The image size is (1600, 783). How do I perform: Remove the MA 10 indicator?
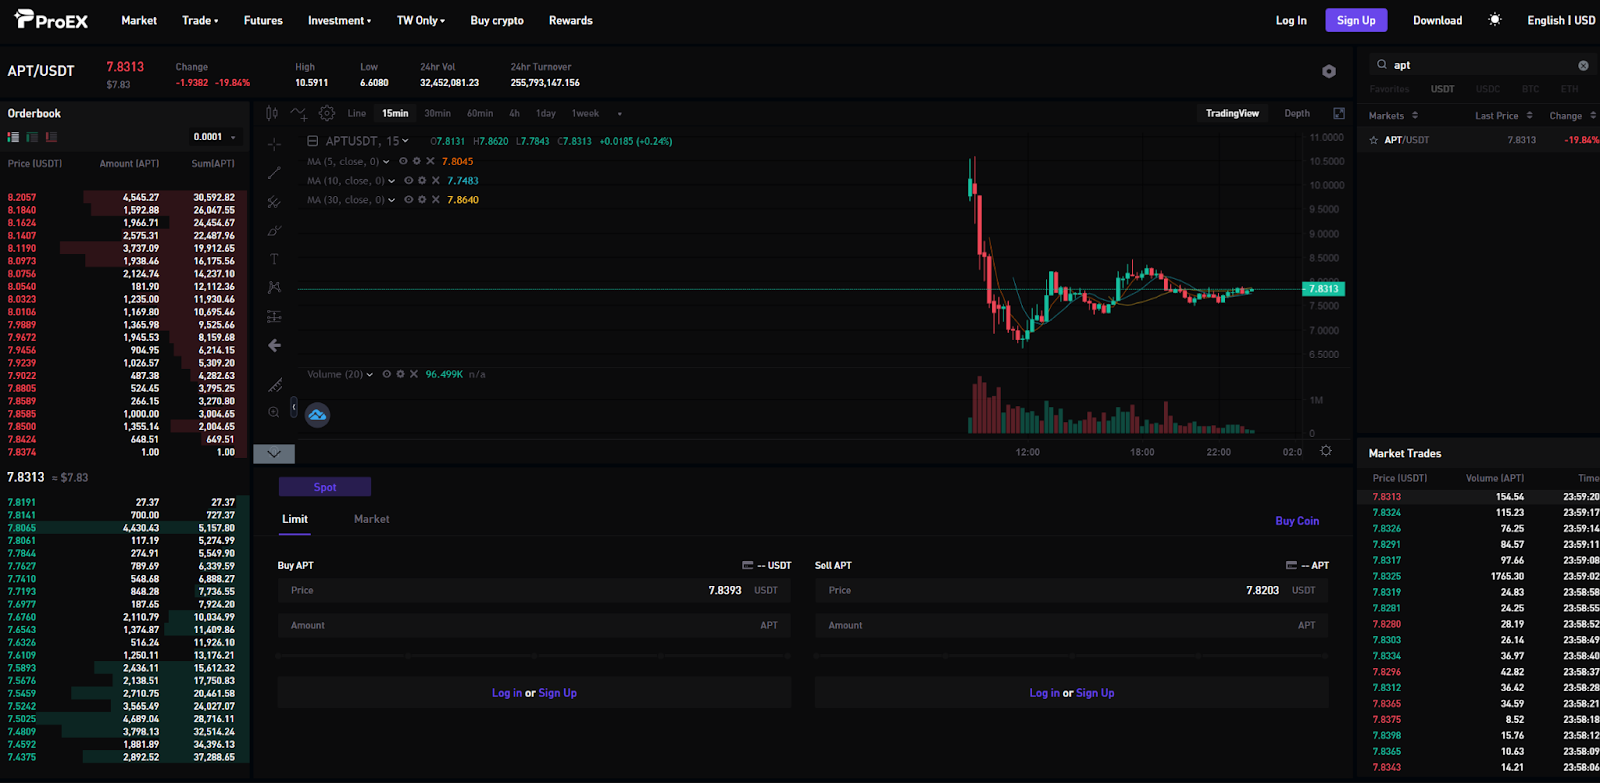click(x=436, y=181)
